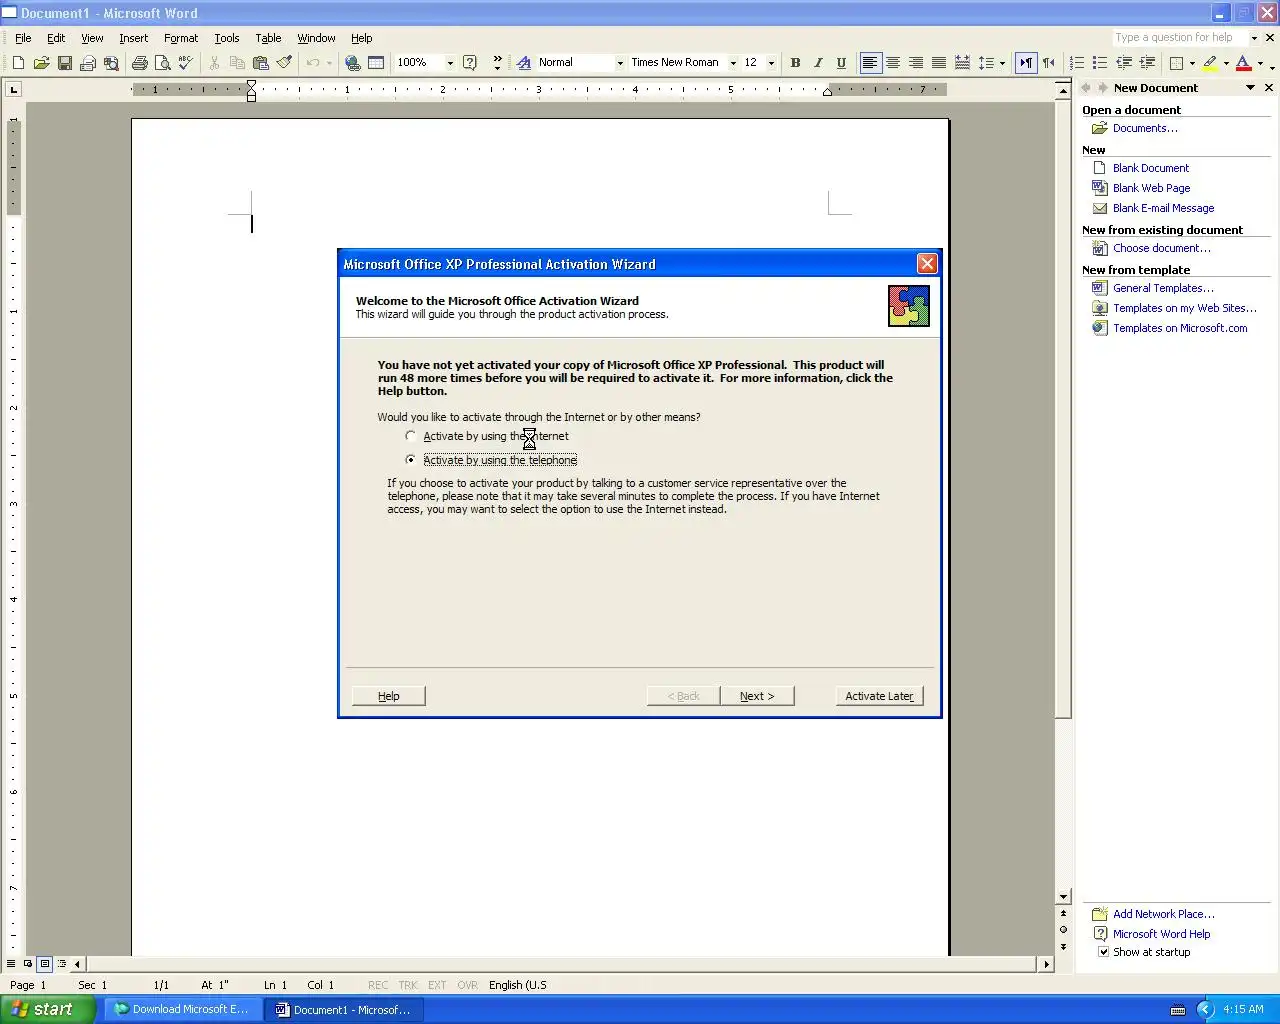Open the Table menu
Viewport: 1280px width, 1024px height.
point(268,38)
